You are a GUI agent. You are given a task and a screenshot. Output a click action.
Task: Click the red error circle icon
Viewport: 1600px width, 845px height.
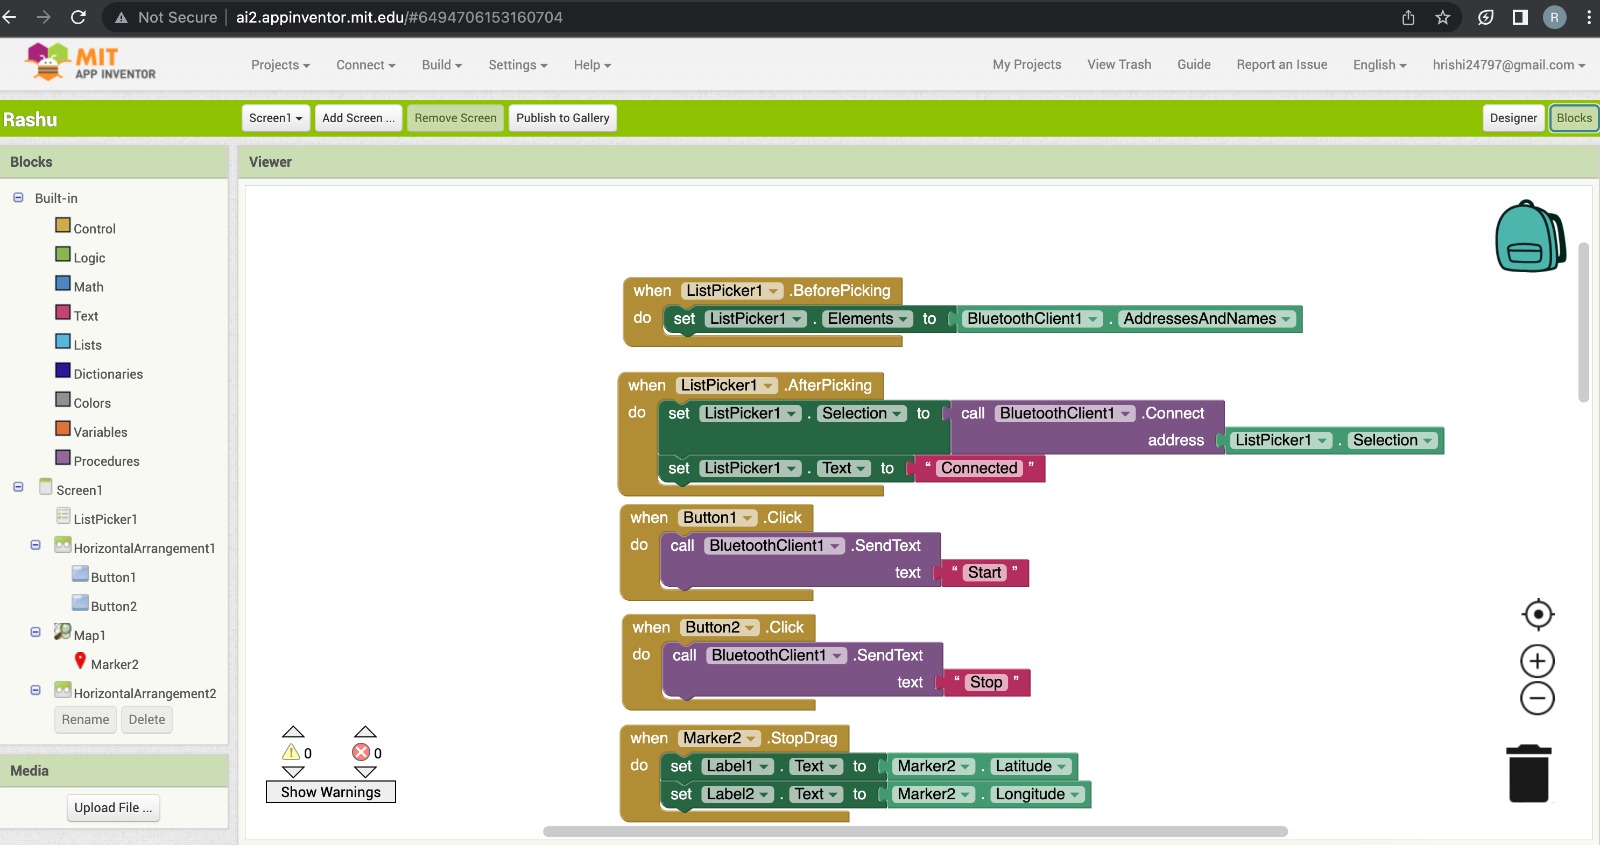[361, 752]
